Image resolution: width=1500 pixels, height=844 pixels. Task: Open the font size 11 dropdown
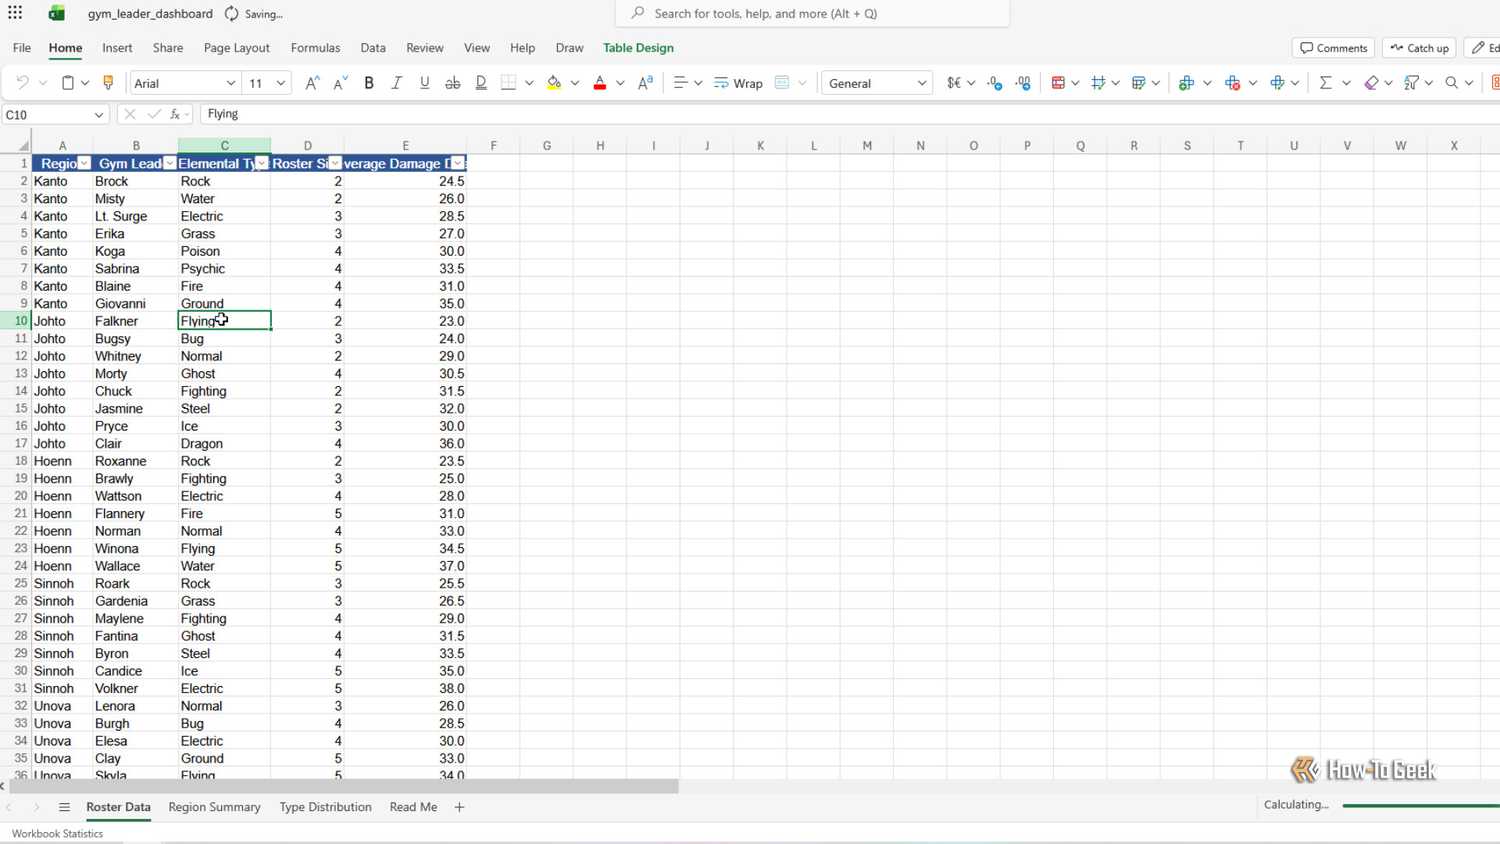point(281,83)
